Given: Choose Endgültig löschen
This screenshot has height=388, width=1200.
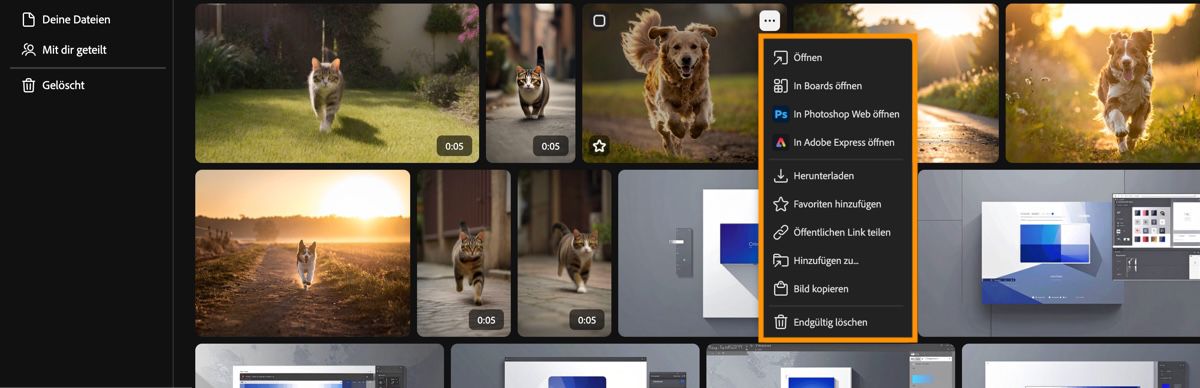Looking at the screenshot, I should (x=838, y=322).
